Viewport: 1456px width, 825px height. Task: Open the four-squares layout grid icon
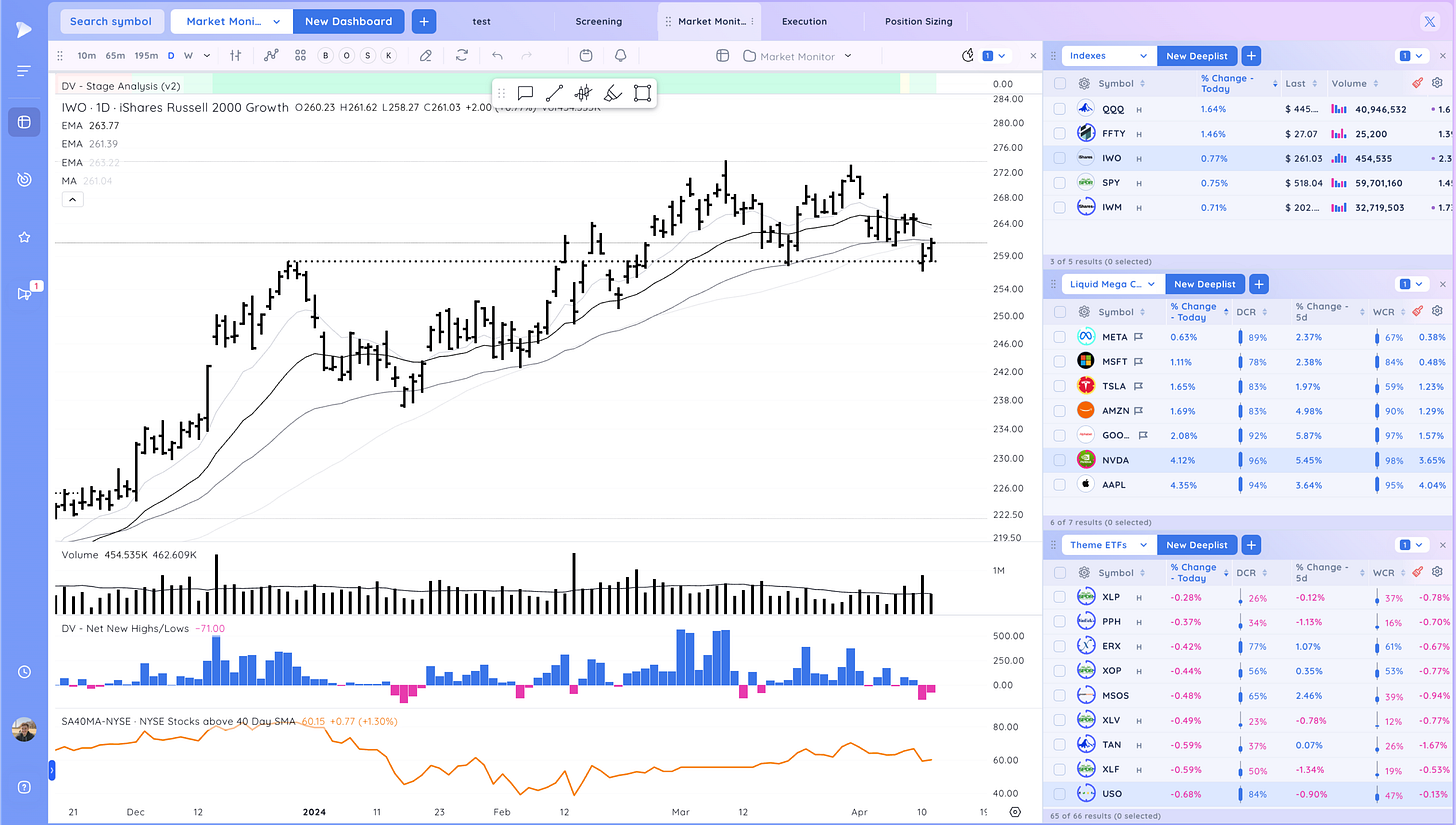tap(301, 56)
